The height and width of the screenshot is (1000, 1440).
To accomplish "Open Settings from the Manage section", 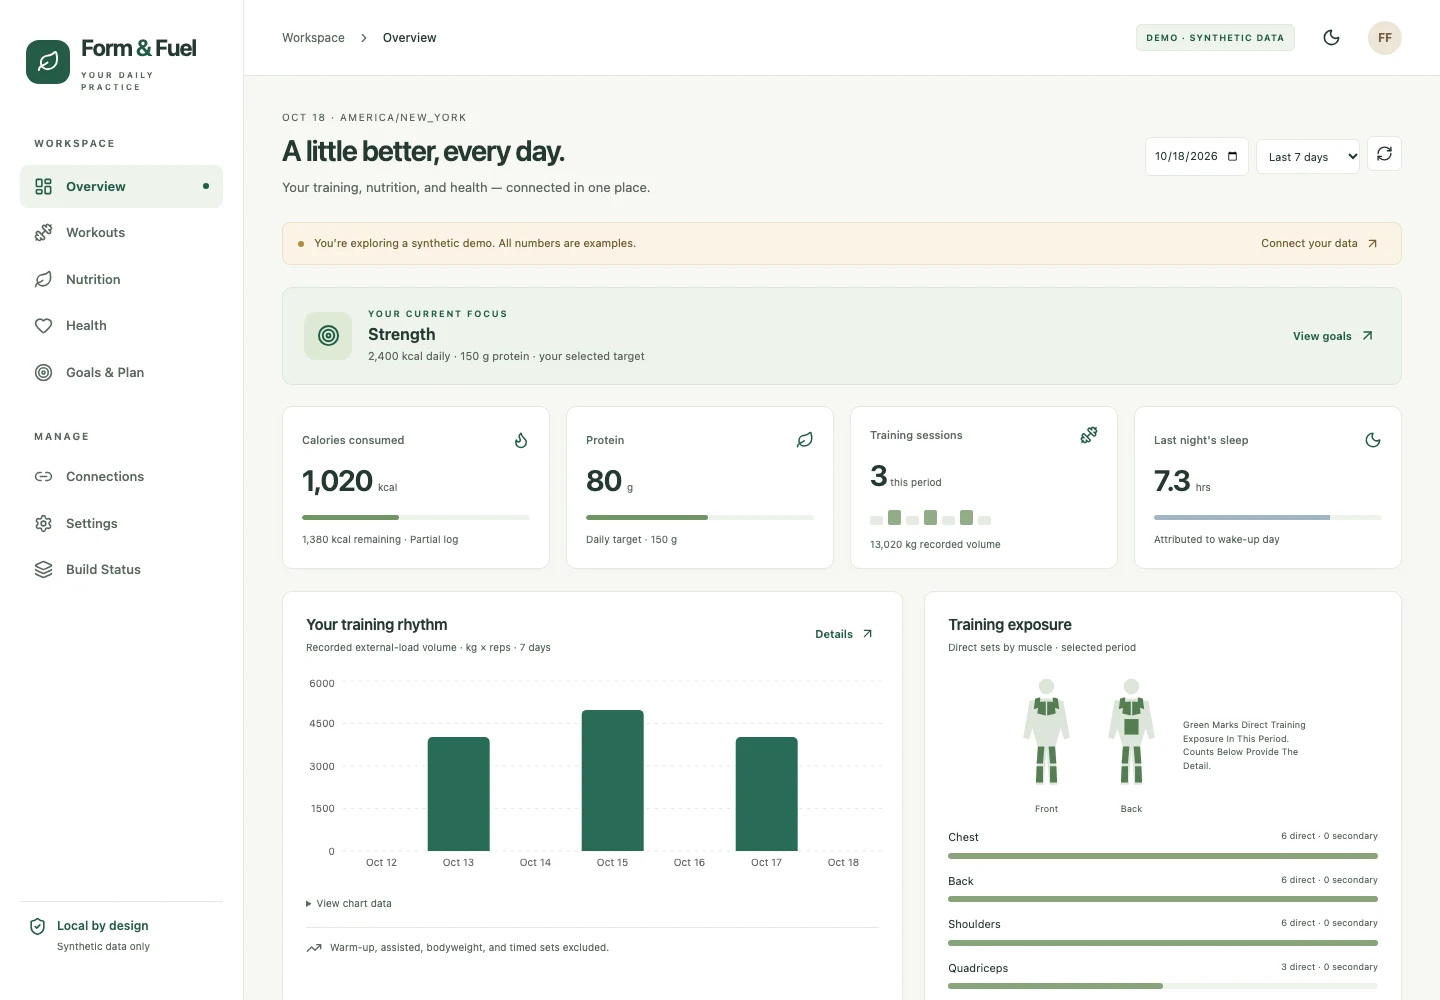I will click(121, 524).
